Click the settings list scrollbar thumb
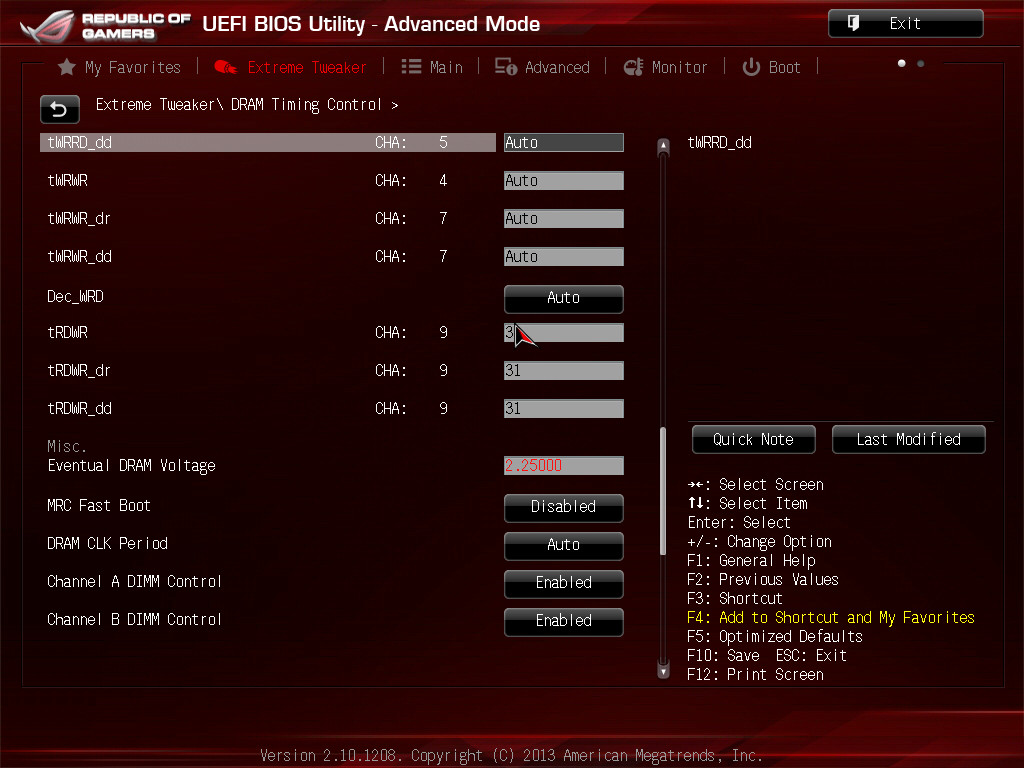Viewport: 1024px width, 768px height. pyautogui.click(x=664, y=491)
